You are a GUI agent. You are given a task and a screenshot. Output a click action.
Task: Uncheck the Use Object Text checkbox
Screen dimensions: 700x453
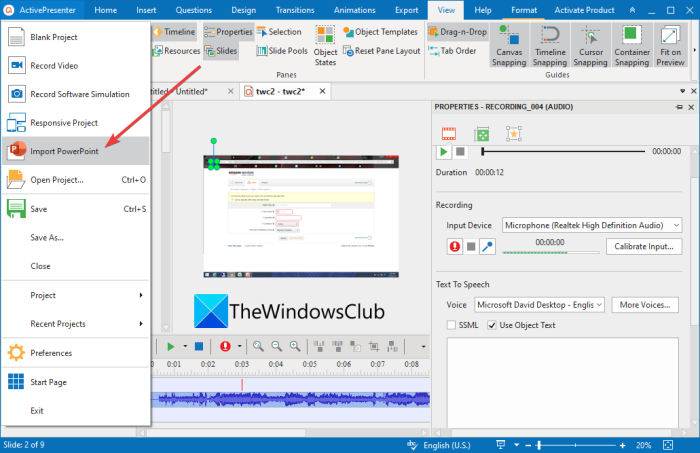[x=492, y=325]
